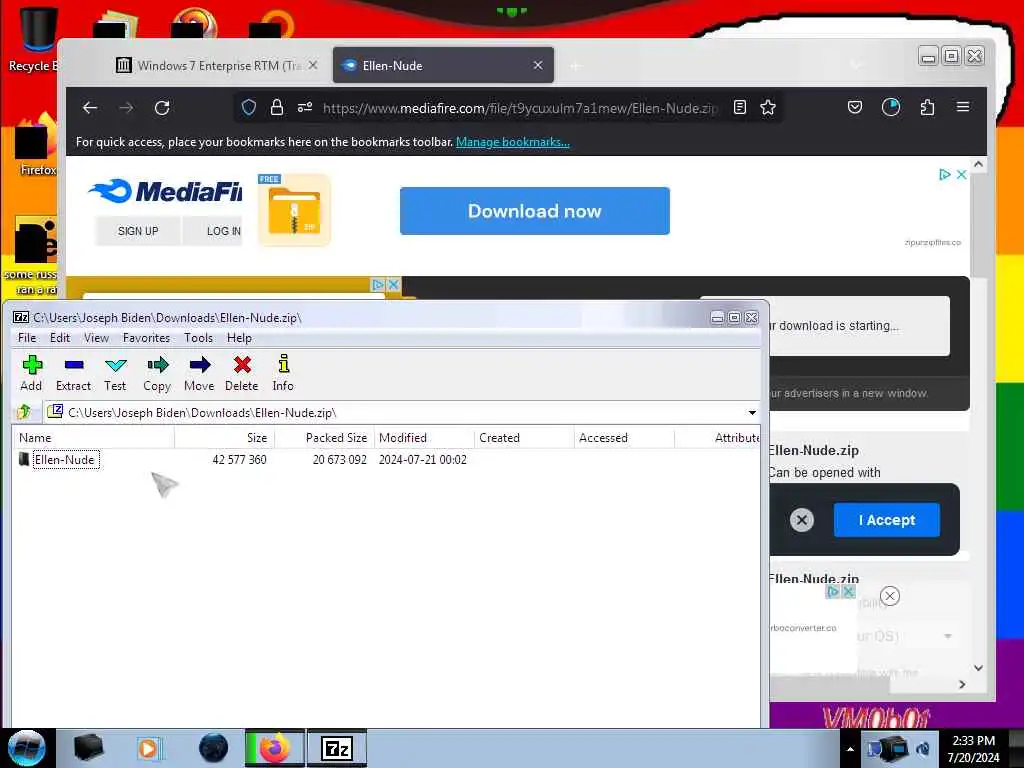Expand the 7-Zip path dropdown
Viewport: 1024px width, 768px height.
click(x=752, y=413)
